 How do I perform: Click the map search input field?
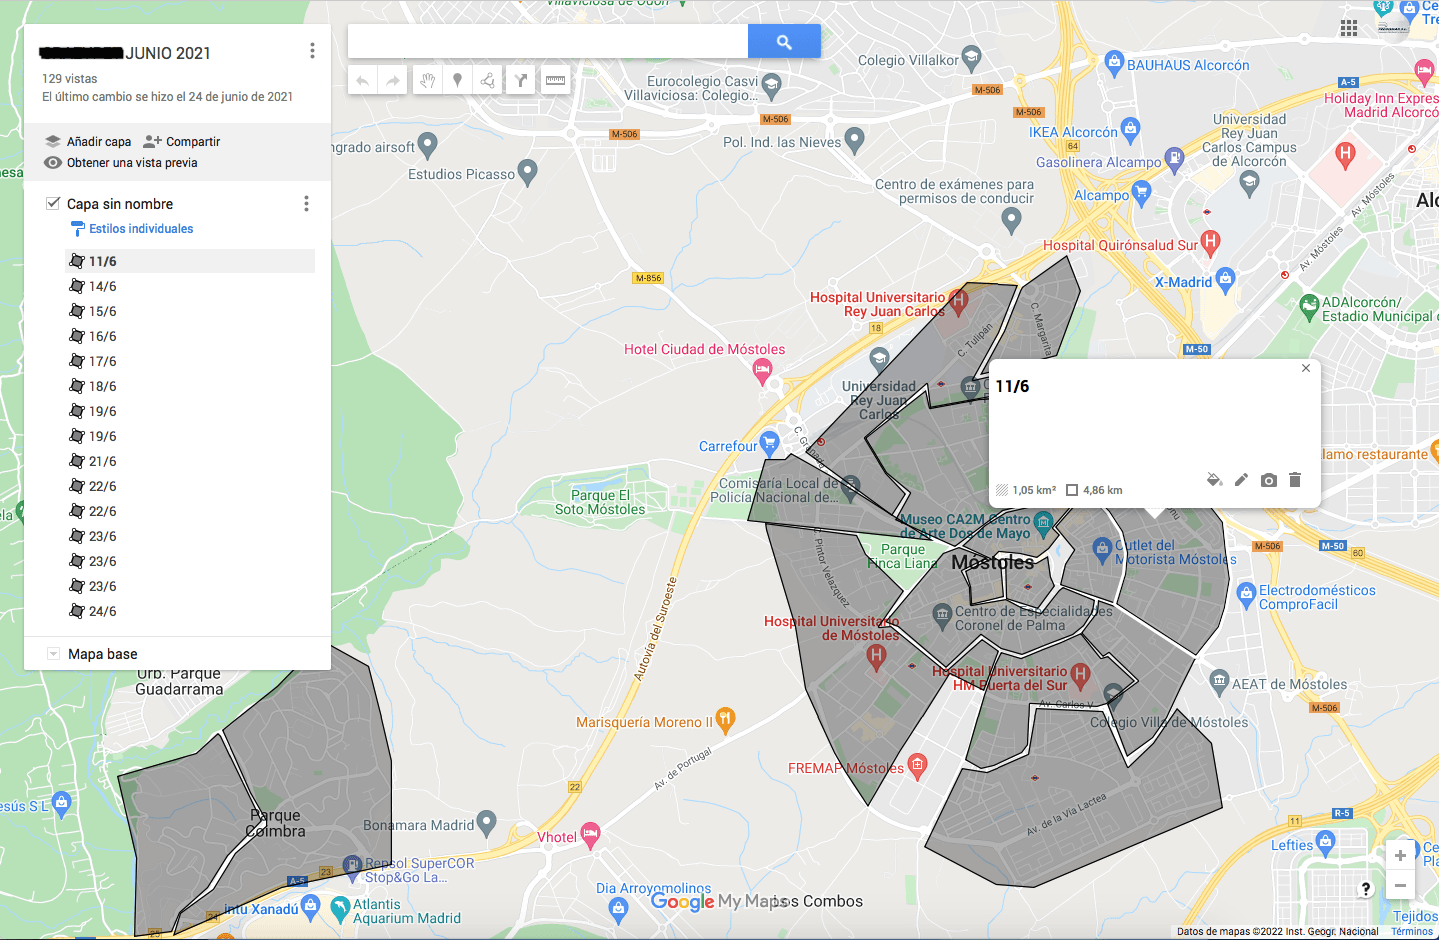(548, 42)
